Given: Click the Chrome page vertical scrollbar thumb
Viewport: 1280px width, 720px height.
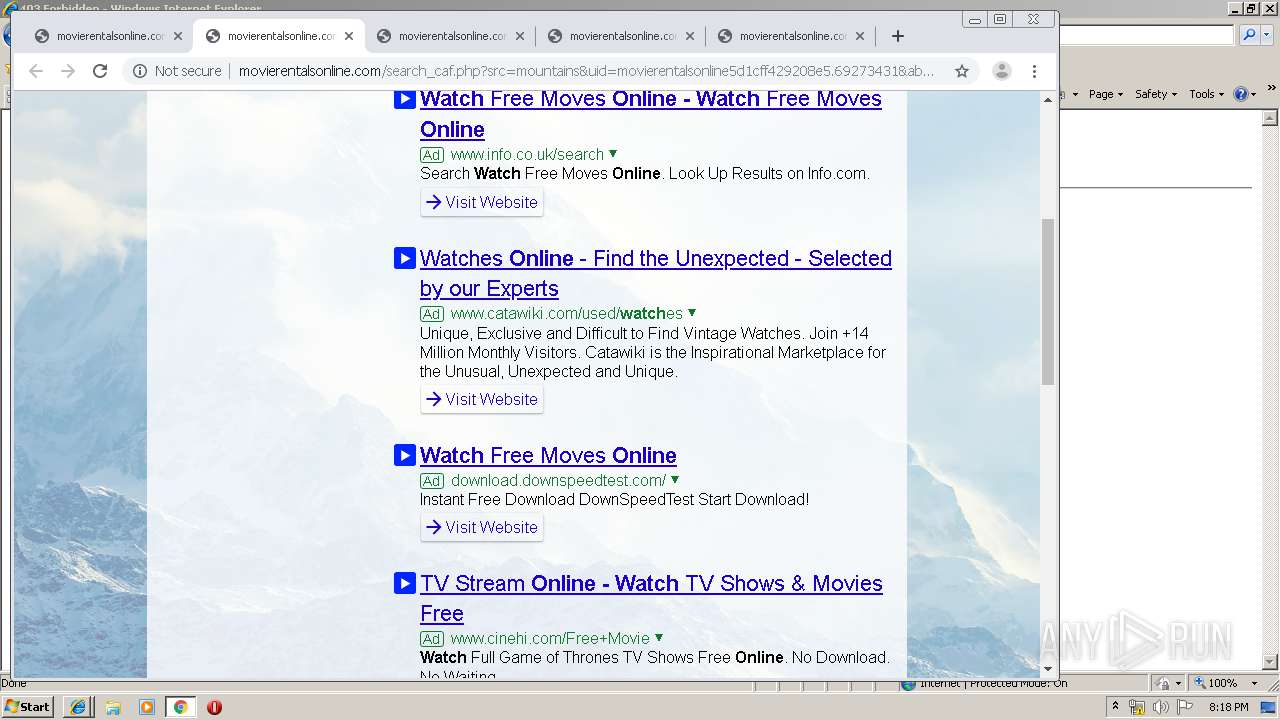Looking at the screenshot, I should [1048, 302].
